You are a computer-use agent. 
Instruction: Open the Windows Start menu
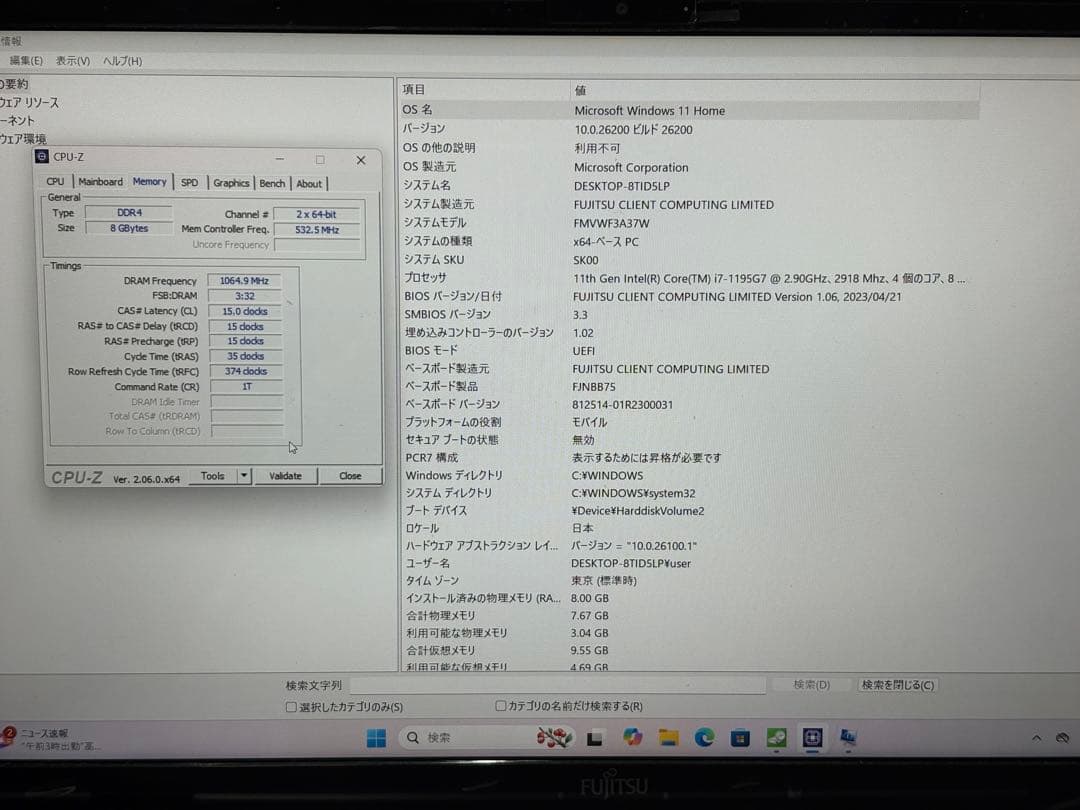[375, 738]
